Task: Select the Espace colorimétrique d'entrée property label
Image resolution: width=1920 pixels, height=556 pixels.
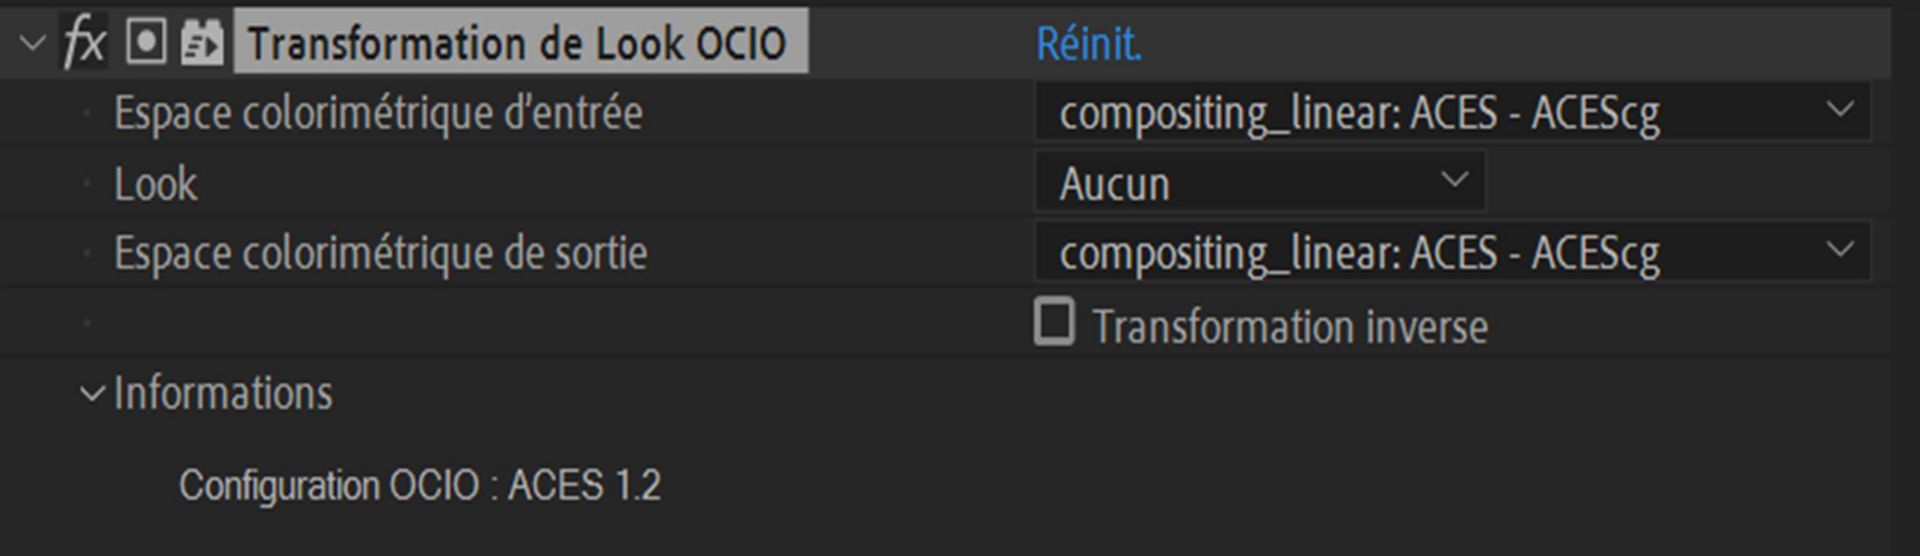Action: (x=378, y=113)
